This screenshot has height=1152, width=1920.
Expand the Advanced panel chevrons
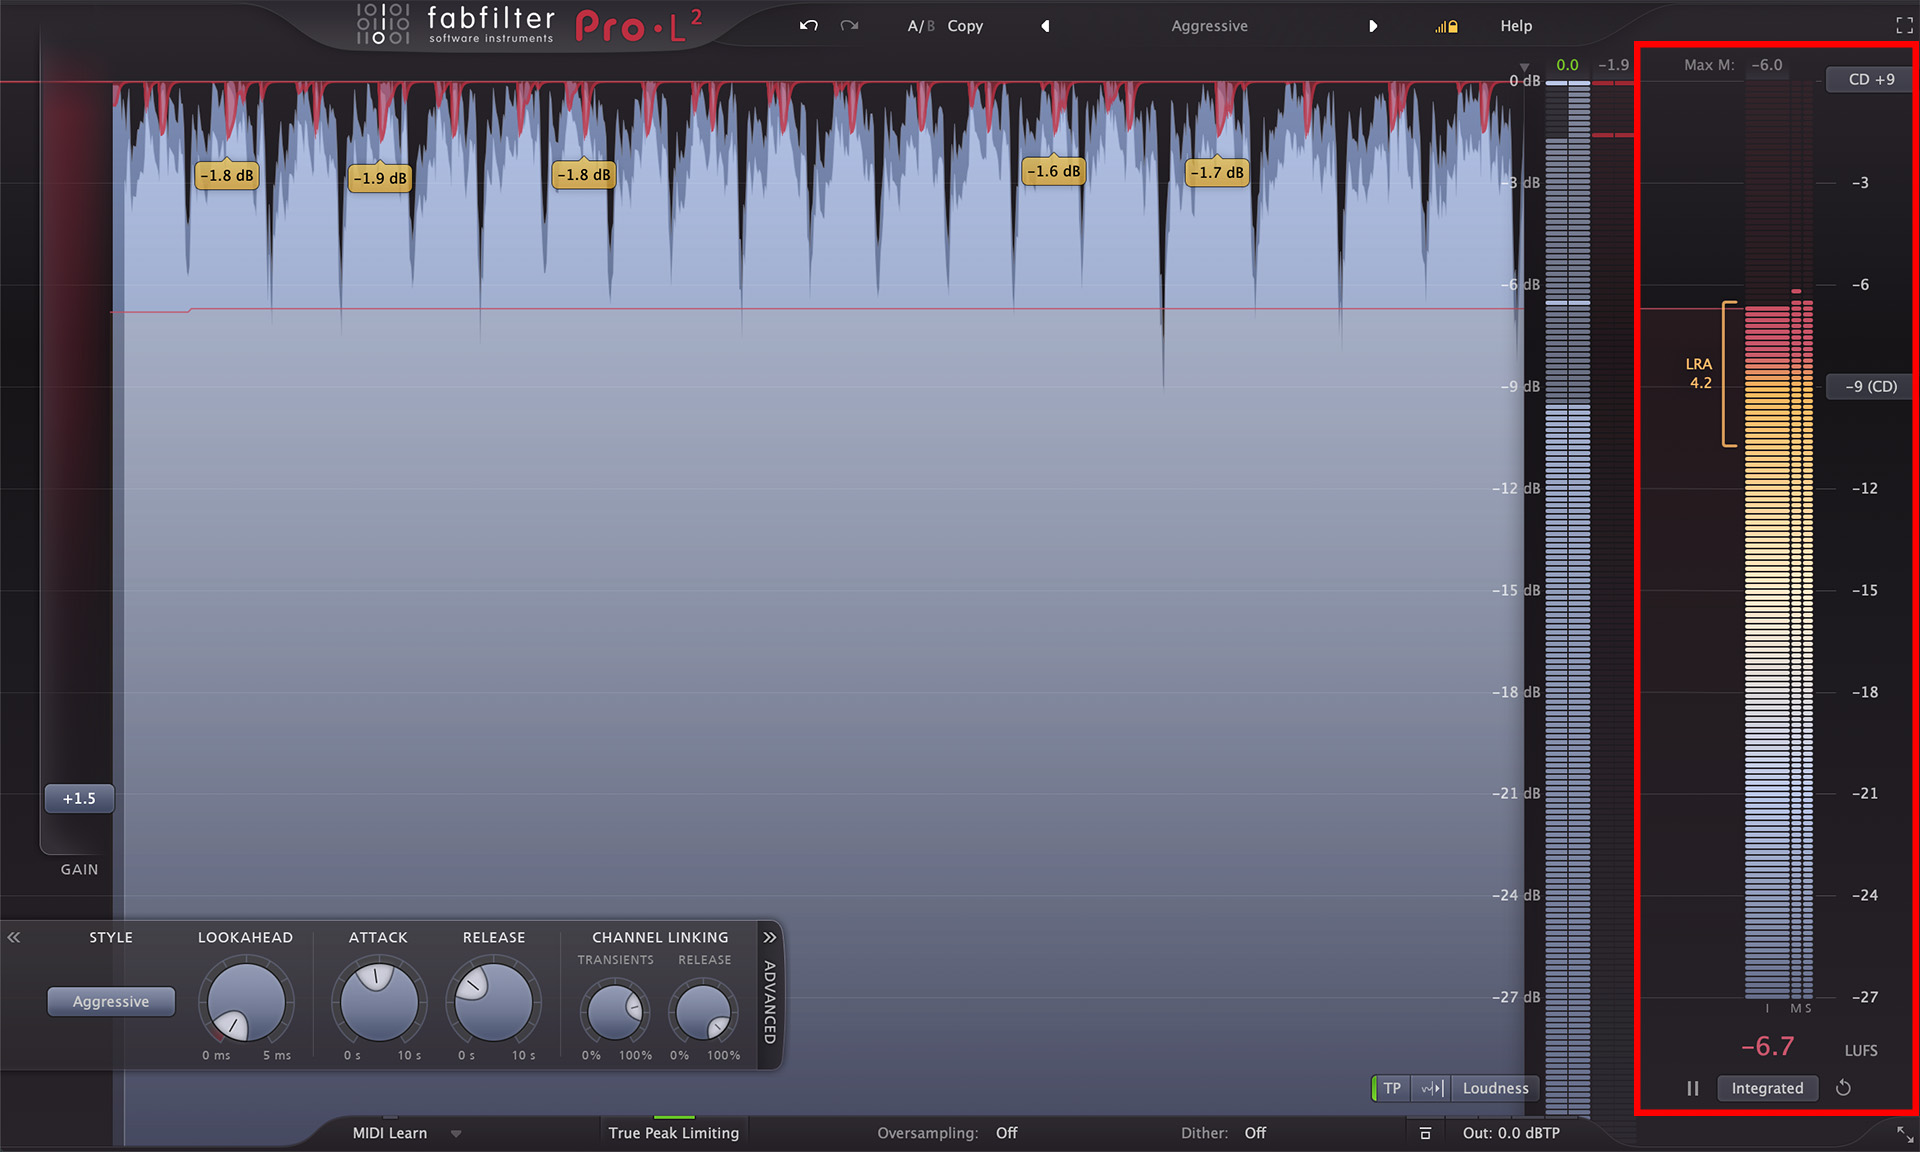[x=769, y=937]
